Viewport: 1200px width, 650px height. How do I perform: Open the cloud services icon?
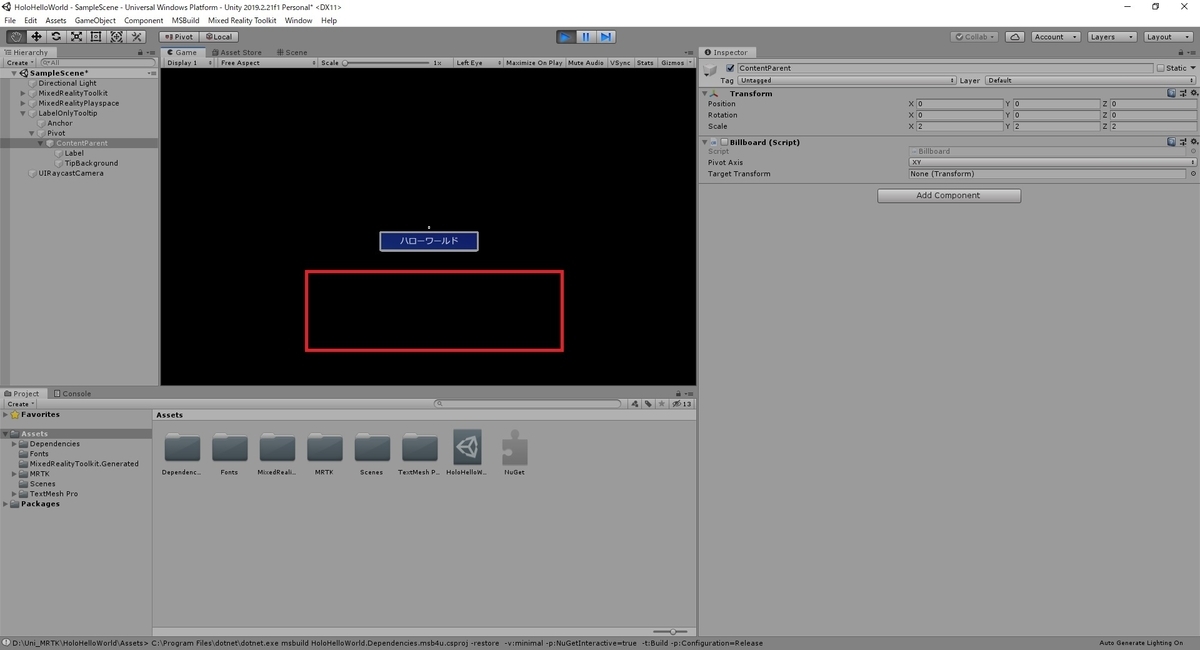pyautogui.click(x=1015, y=37)
